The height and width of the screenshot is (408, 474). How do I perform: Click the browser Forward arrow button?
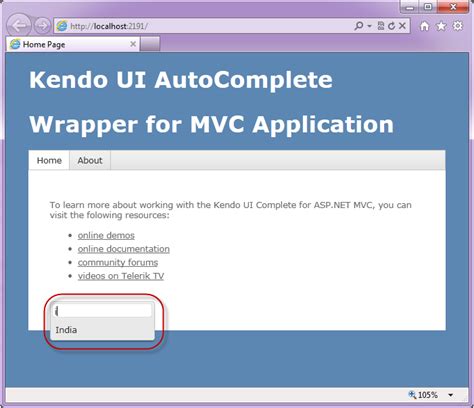[42, 26]
